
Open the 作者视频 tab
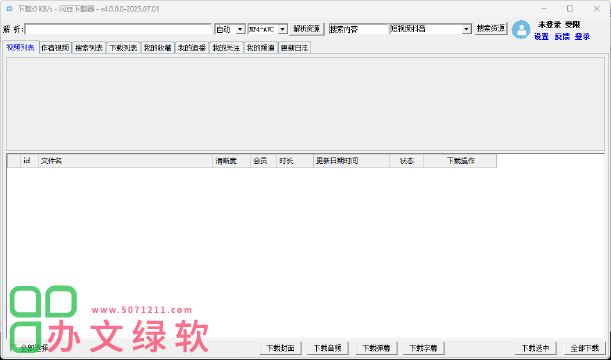(x=55, y=48)
